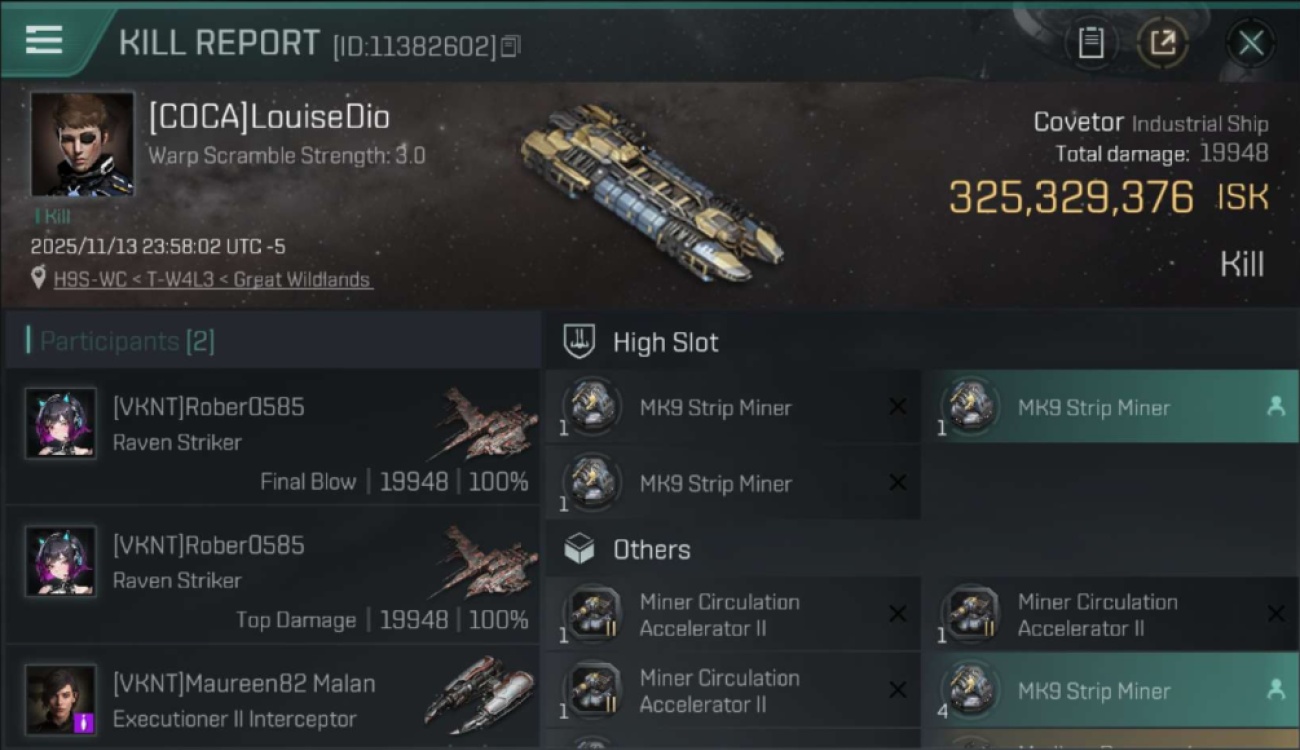Open Rober0585 Final Blow avatar
The height and width of the screenshot is (750, 1300).
(61, 423)
